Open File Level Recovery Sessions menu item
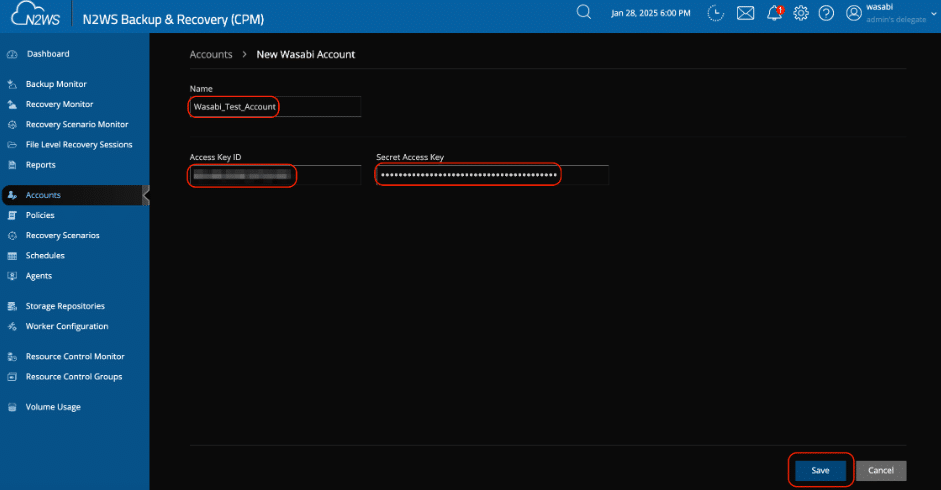Image resolution: width=941 pixels, height=490 pixels. (79, 145)
